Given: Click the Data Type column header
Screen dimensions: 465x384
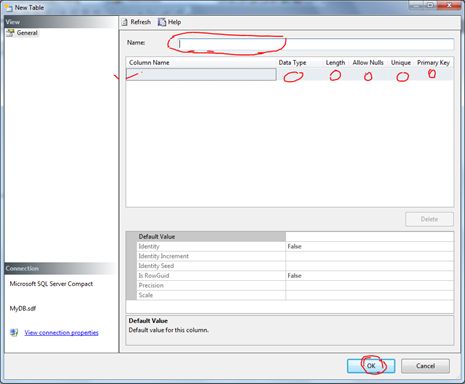Looking at the screenshot, I should [x=292, y=63].
